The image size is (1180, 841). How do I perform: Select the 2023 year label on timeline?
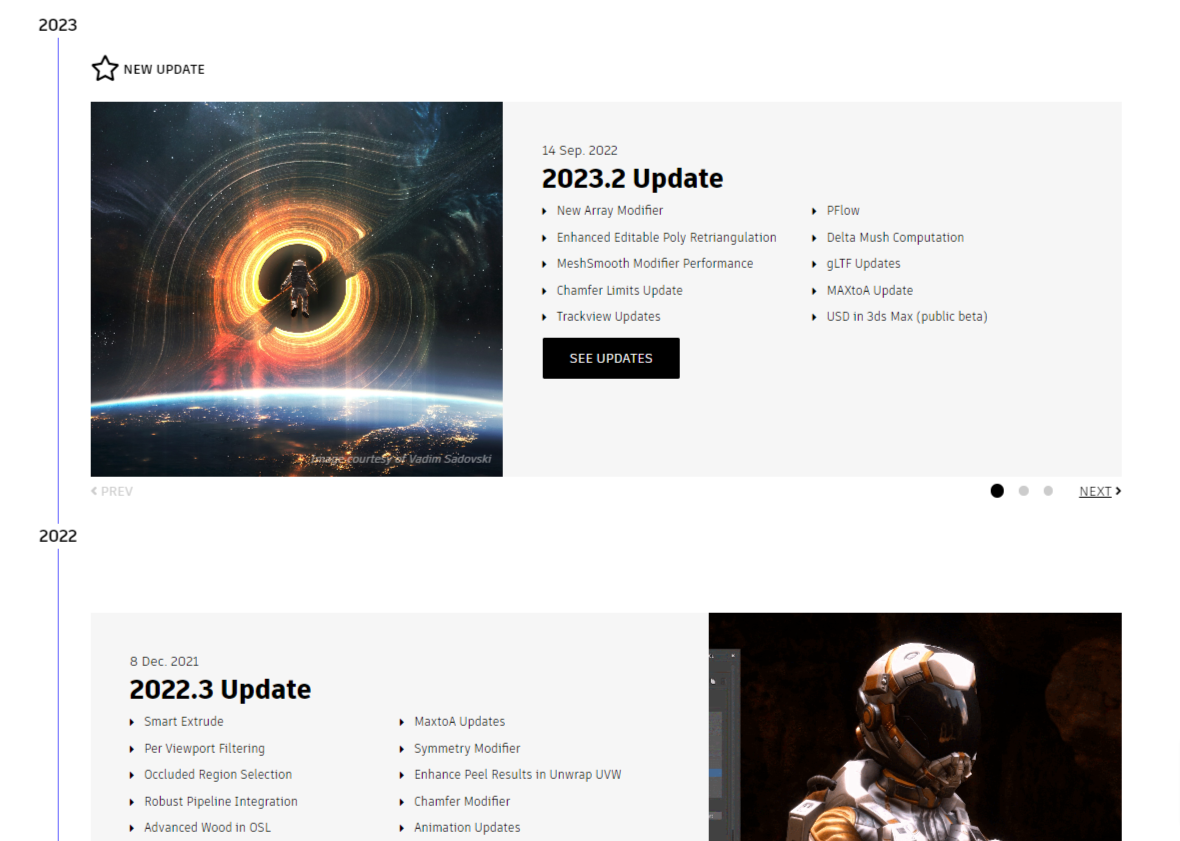[x=57, y=24]
